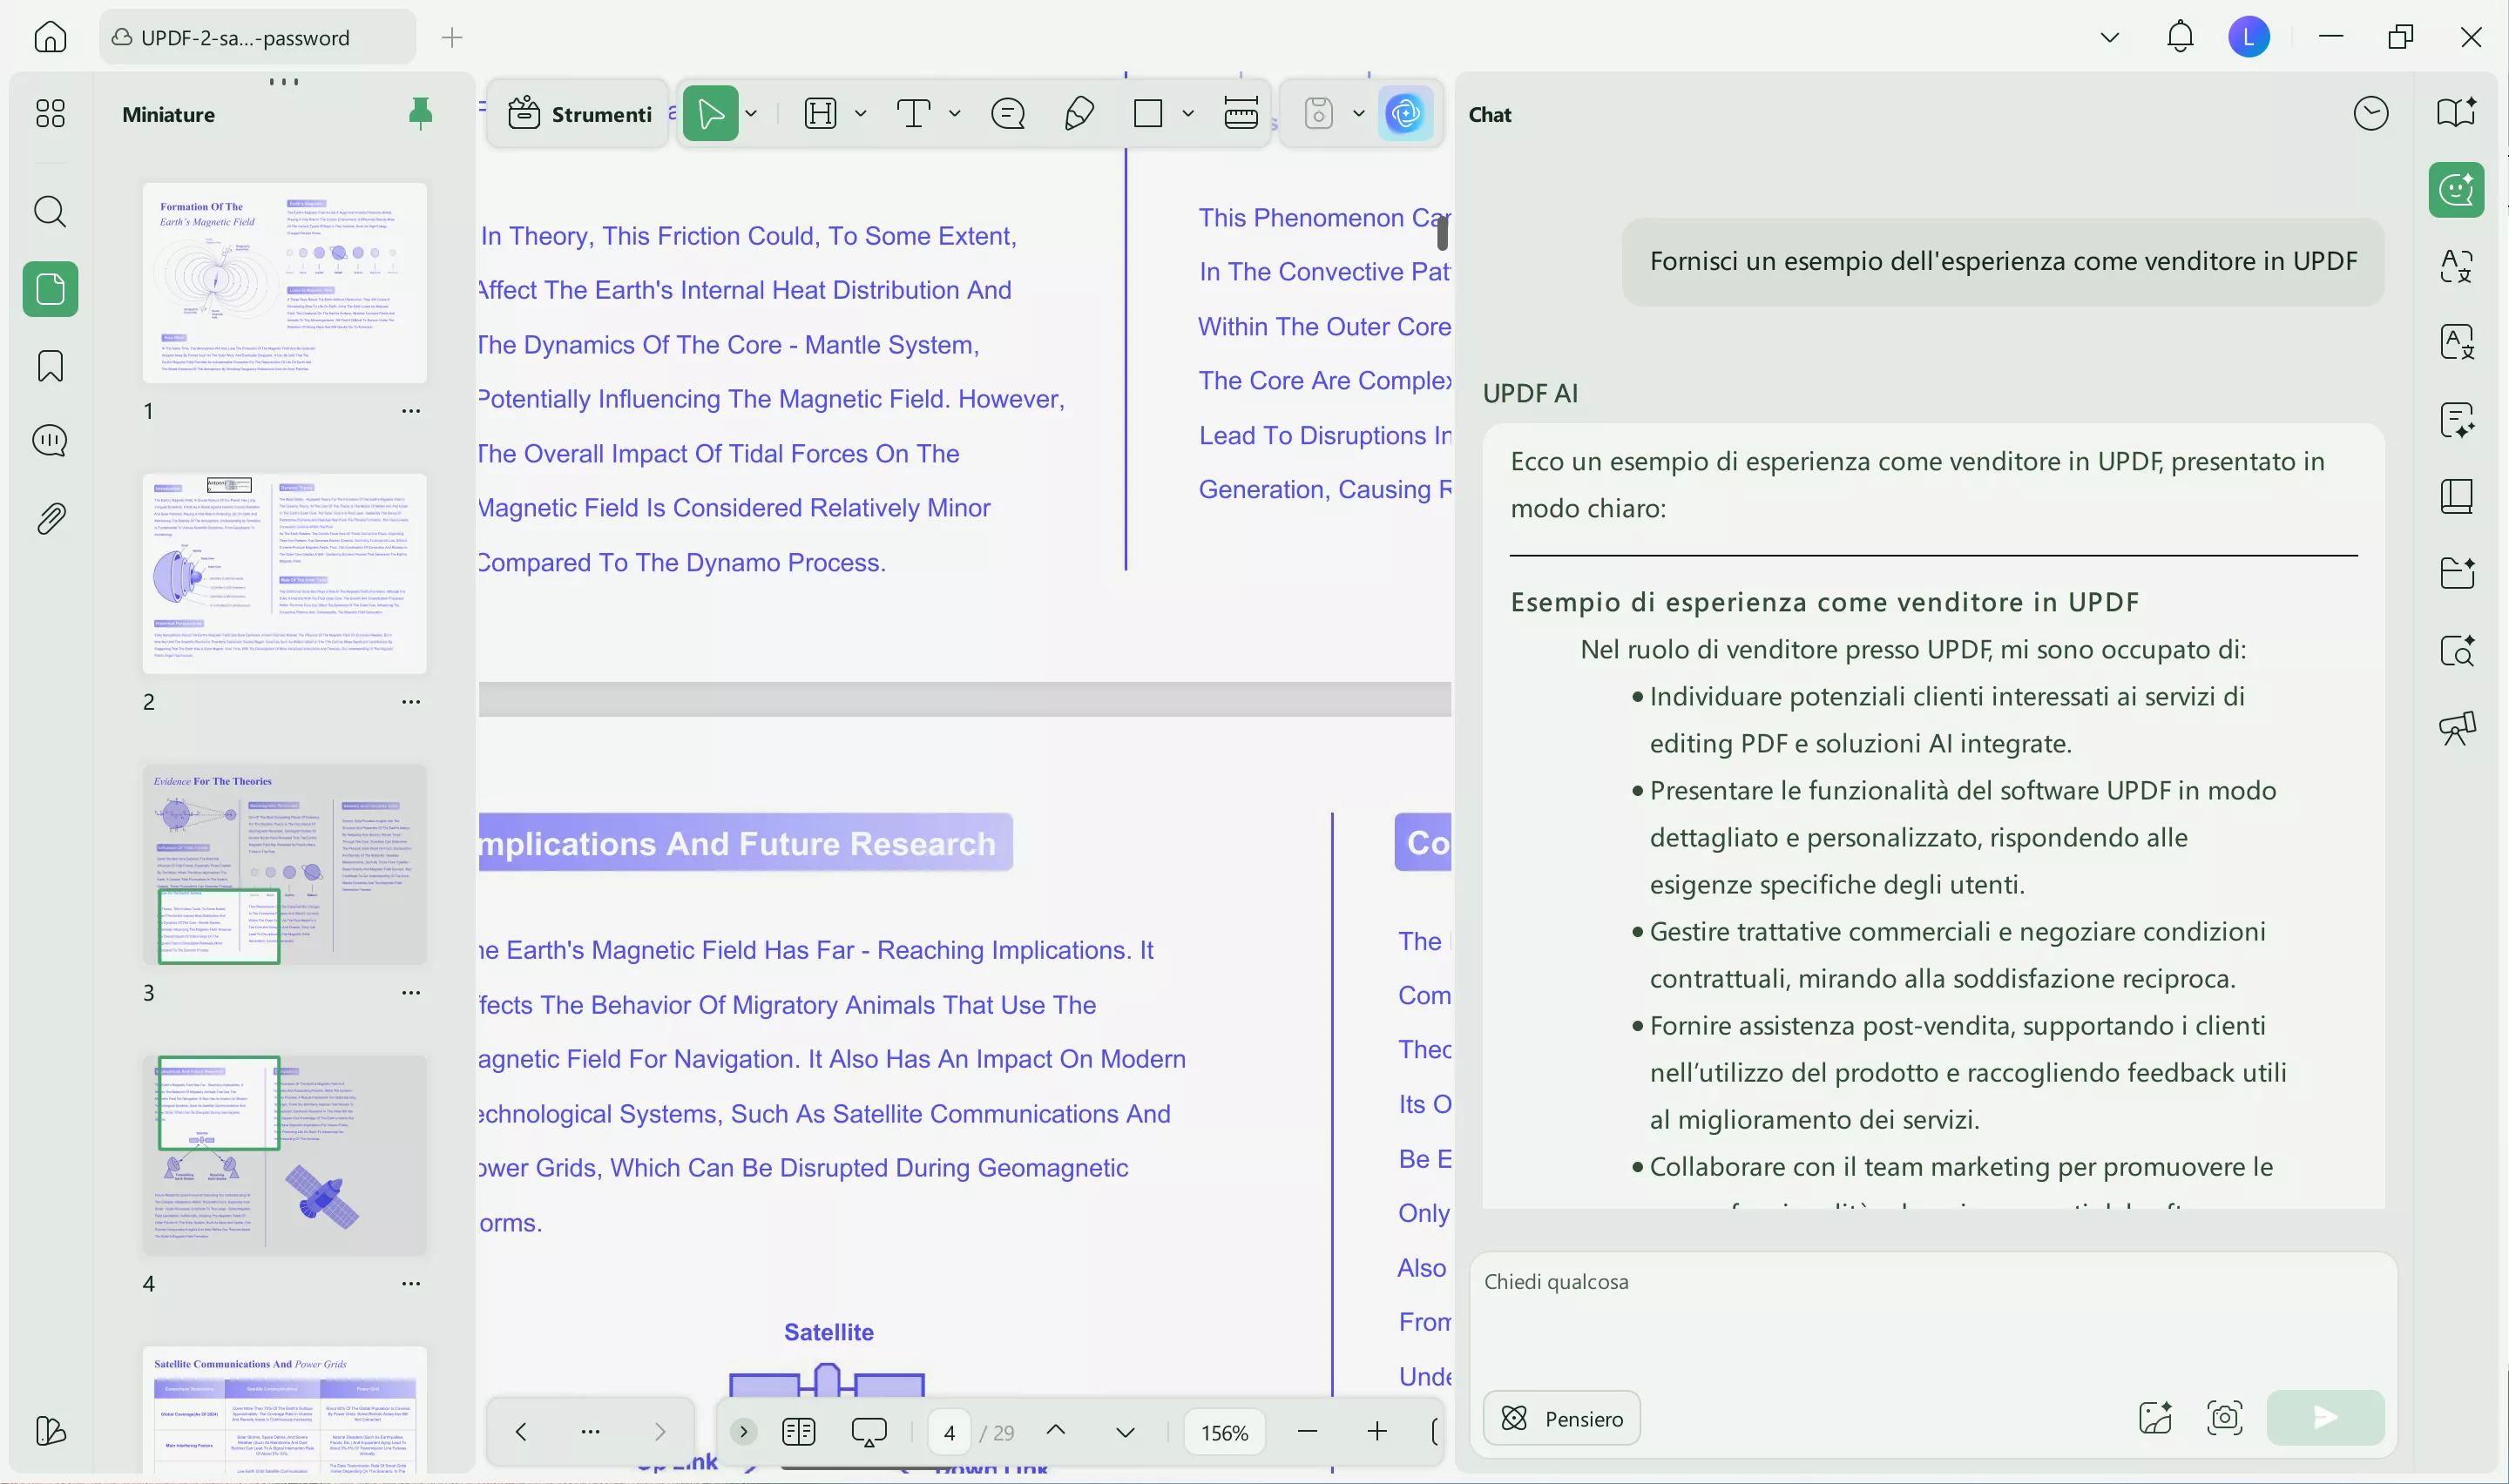Screen dimensions: 2509x1484
Task: Select the pencil markup tool
Action: pyautogui.click(x=1079, y=114)
